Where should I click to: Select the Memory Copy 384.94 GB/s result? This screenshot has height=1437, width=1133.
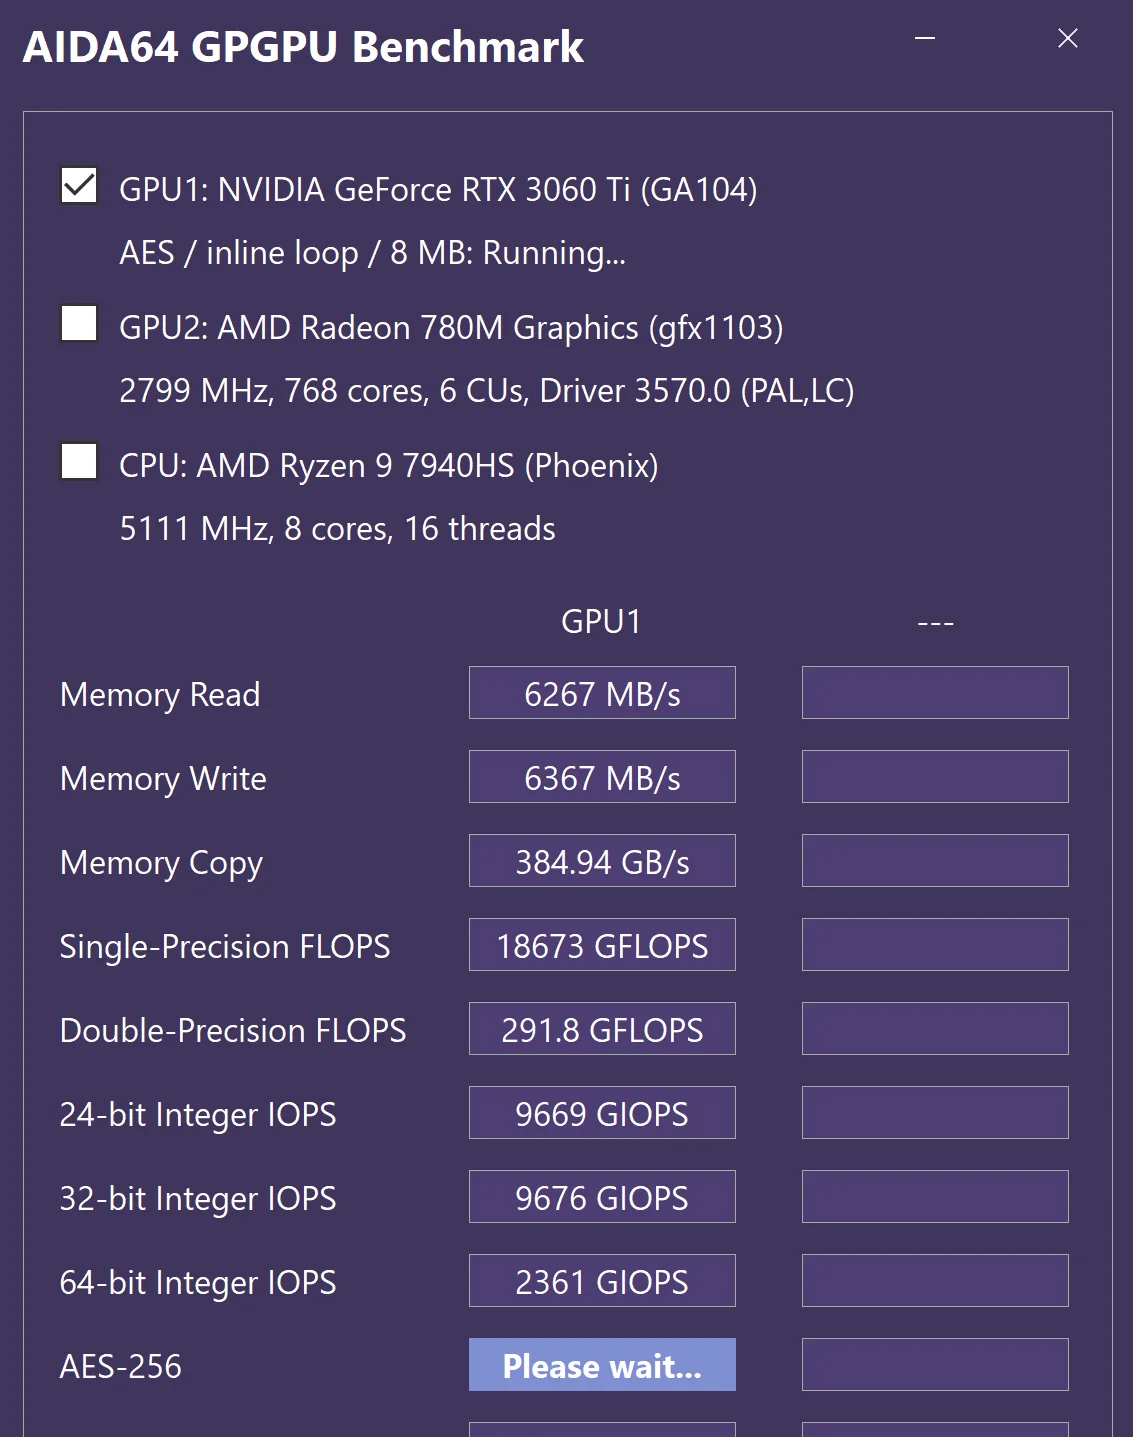(602, 861)
